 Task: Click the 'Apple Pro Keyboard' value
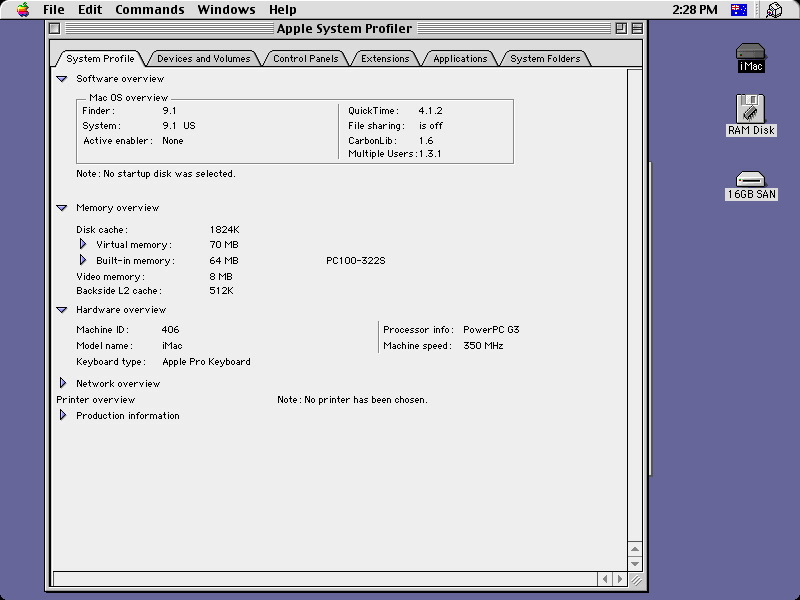[206, 362]
